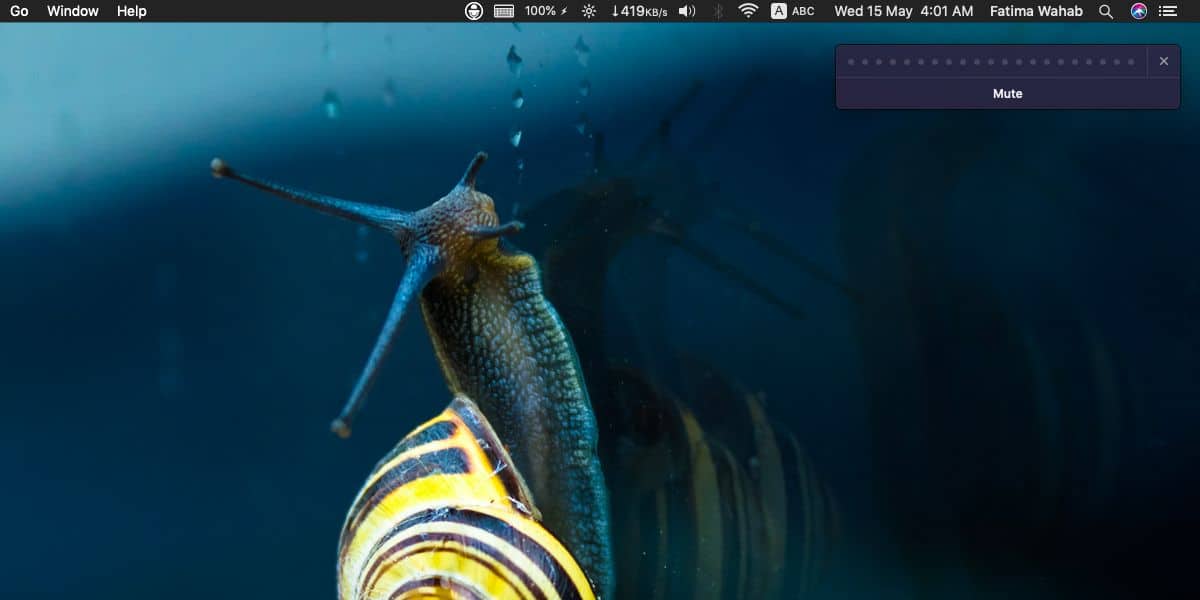The width and height of the screenshot is (1200, 600).
Task: Open the brightness sun icon menu
Action: [x=589, y=11]
